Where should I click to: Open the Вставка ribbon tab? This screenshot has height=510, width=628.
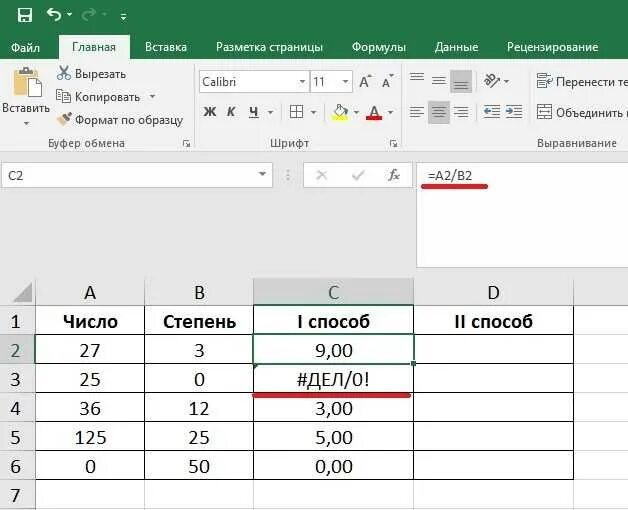tap(166, 47)
